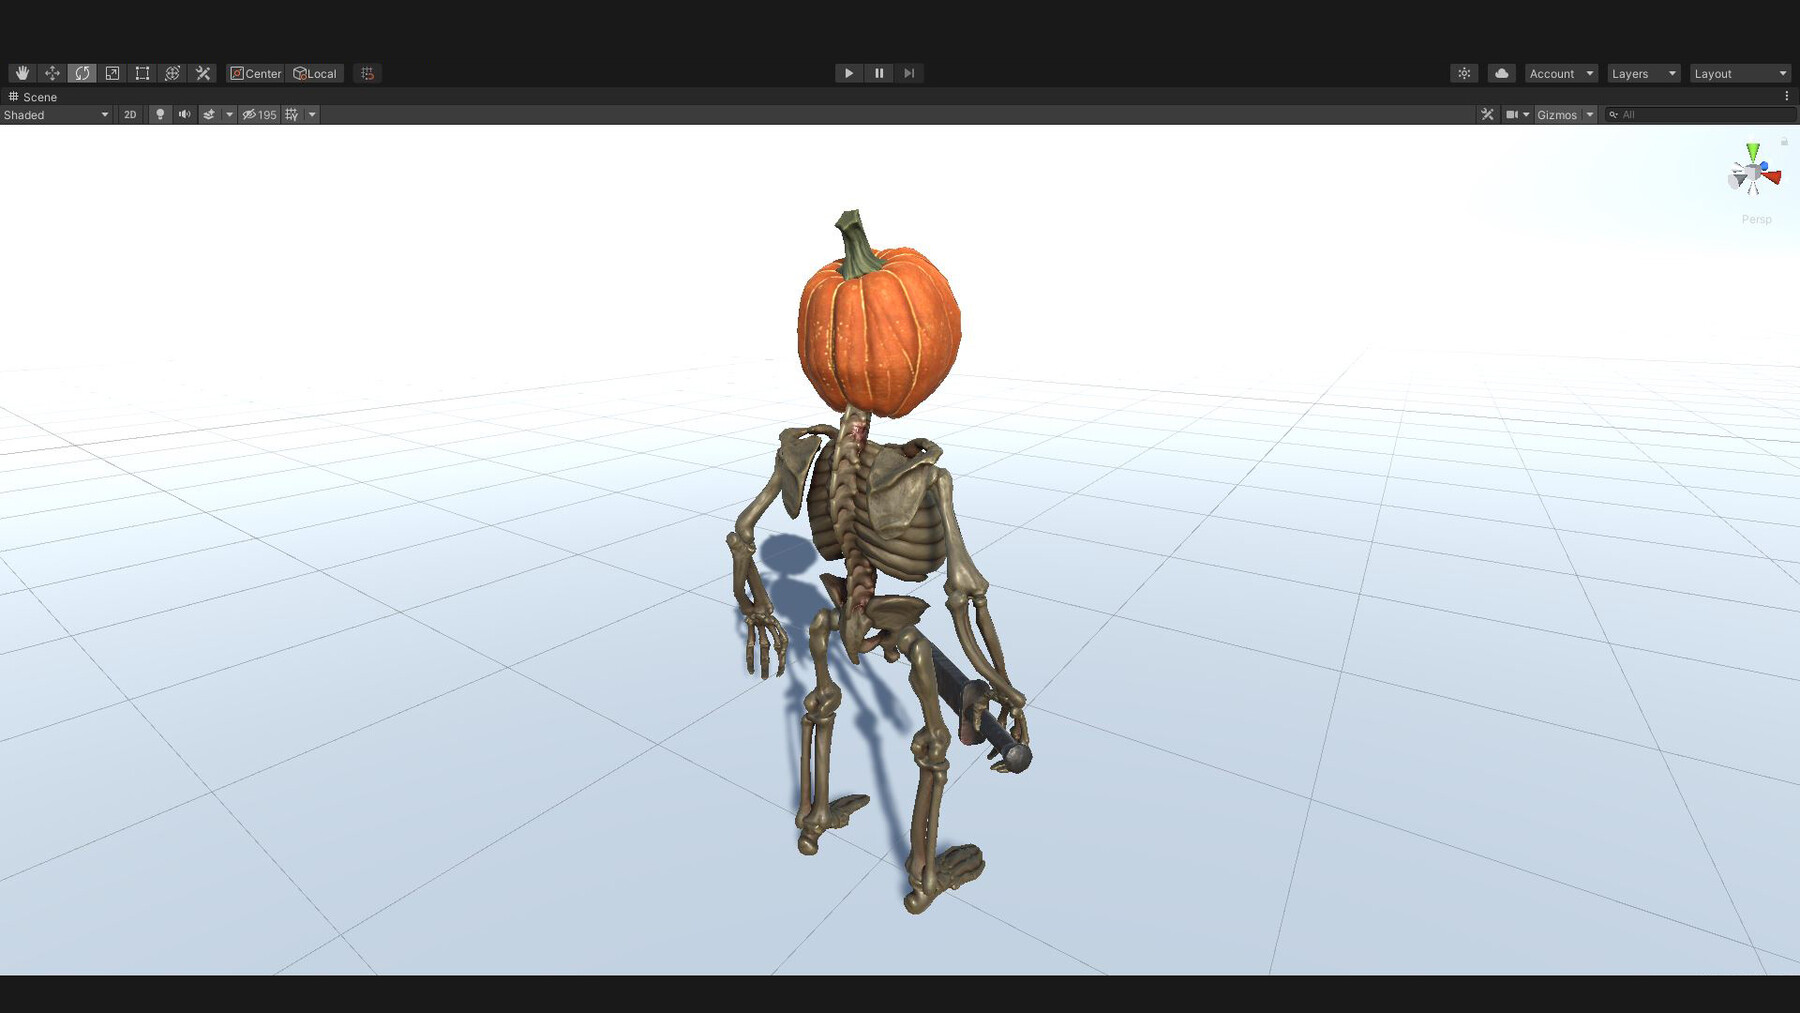
Task: Mute scene audio with the speaker icon
Action: 184,114
